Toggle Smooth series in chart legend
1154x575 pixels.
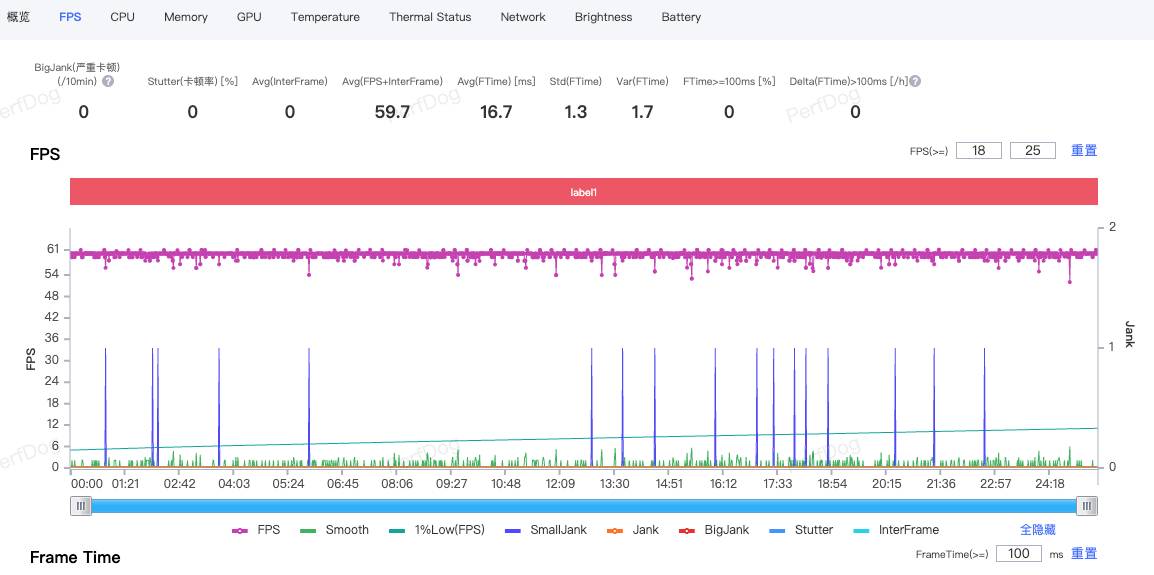click(334, 530)
